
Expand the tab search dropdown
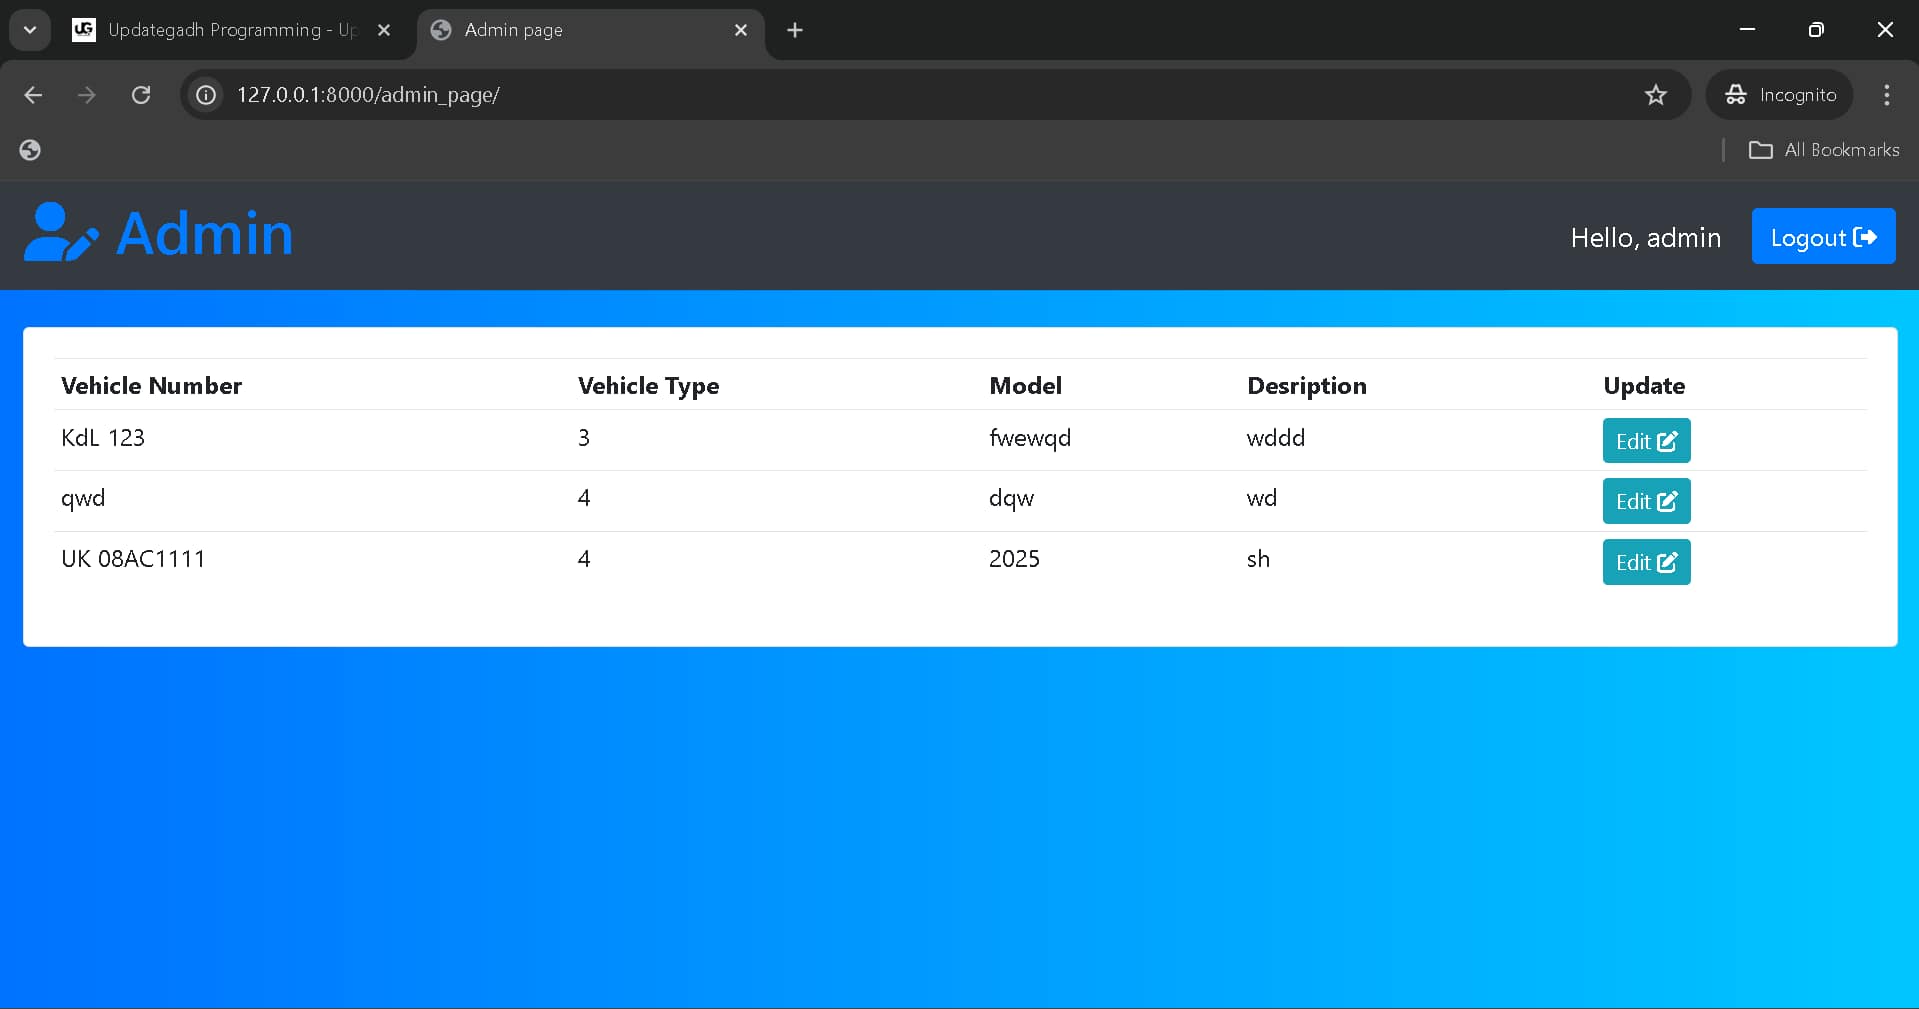point(30,30)
